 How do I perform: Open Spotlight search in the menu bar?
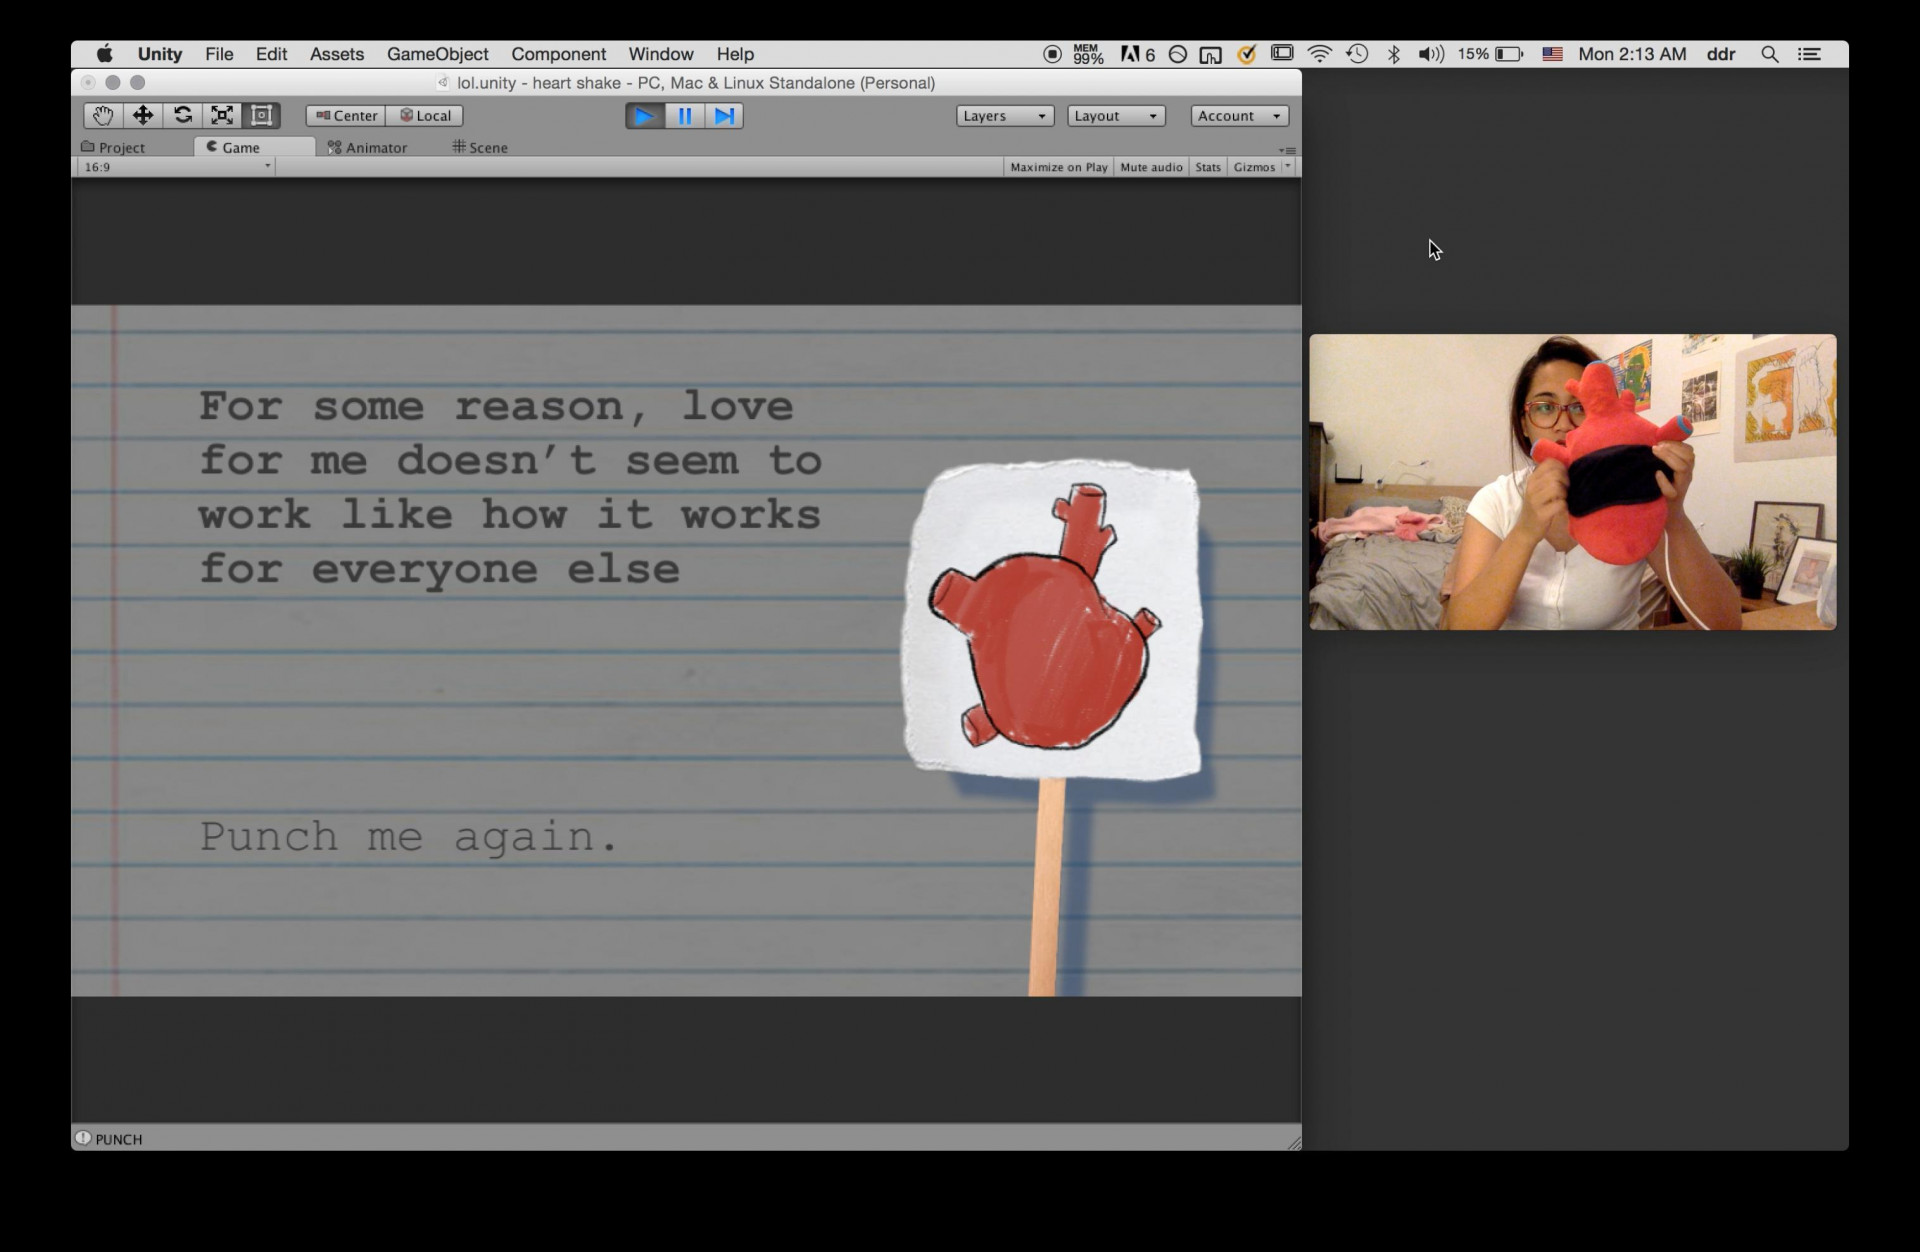[1769, 54]
